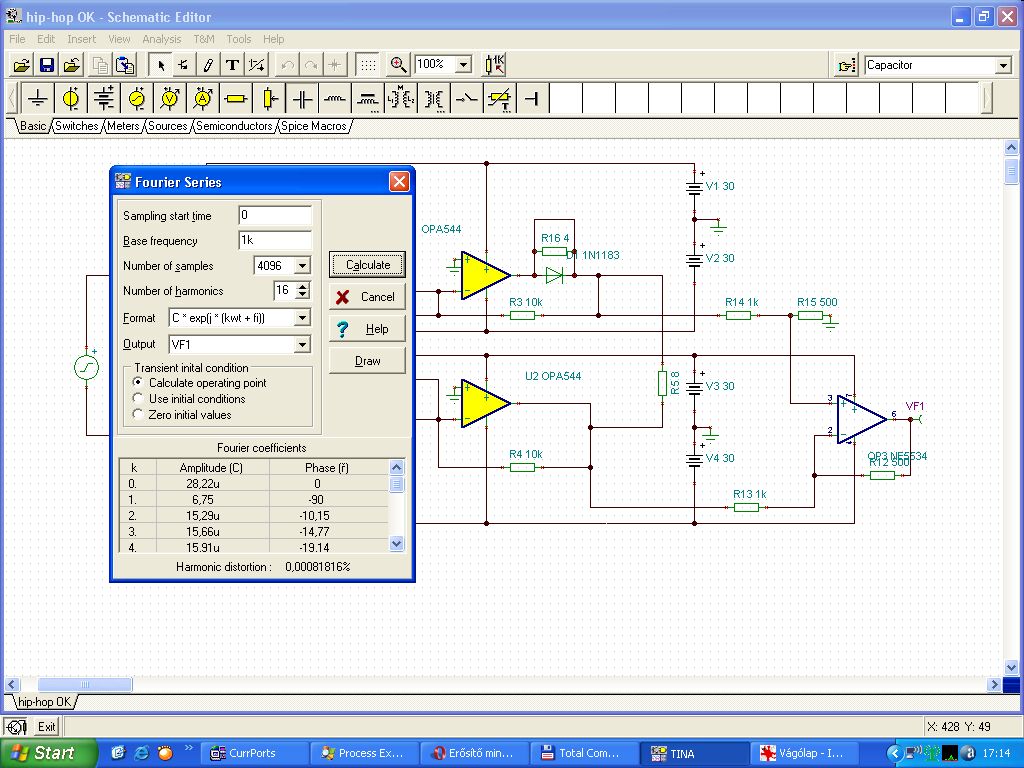Screen dimensions: 1024x768
Task: Click the hip-hop OK document tab
Action: pyautogui.click(x=44, y=702)
